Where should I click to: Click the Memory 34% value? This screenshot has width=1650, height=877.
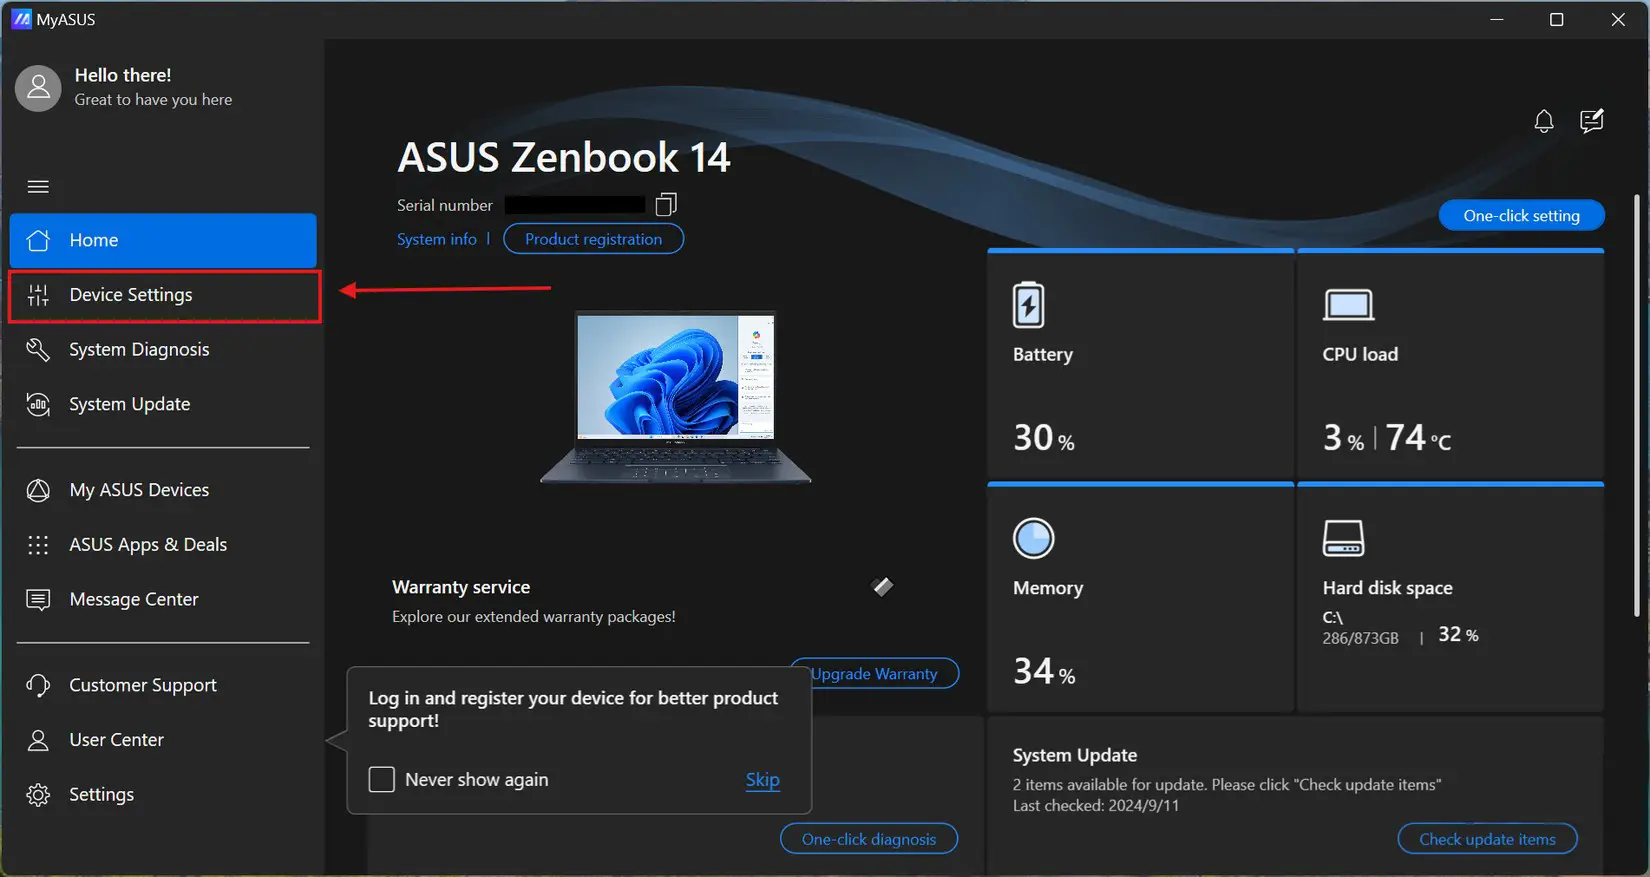[1044, 671]
